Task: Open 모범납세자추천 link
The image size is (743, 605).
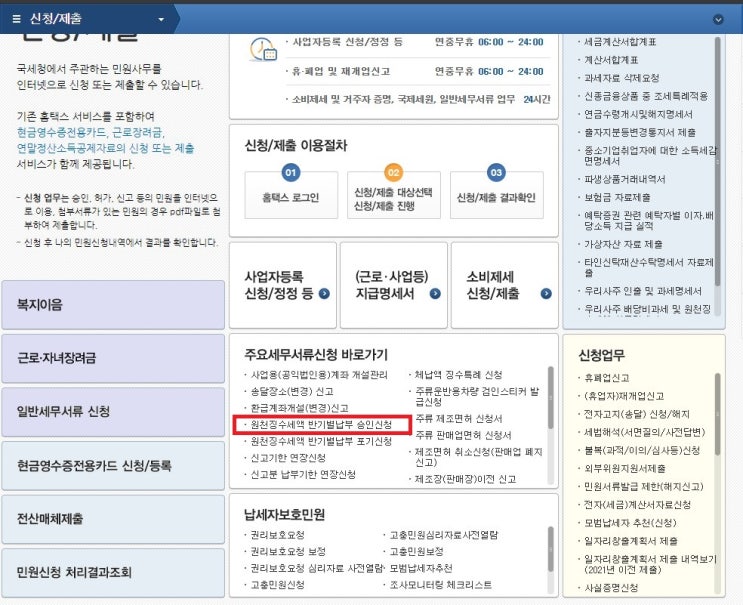Action: point(421,568)
